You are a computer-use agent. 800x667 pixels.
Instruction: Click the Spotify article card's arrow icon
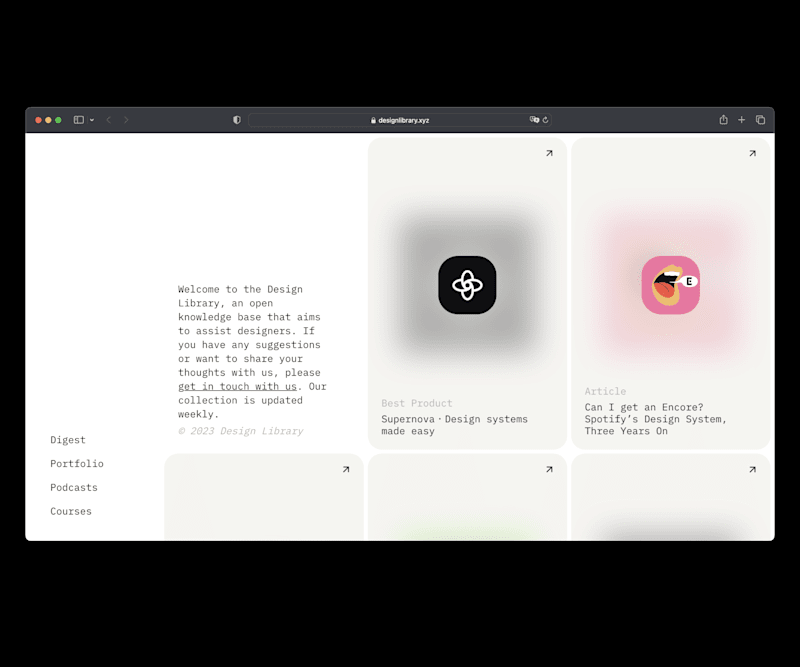coord(753,153)
